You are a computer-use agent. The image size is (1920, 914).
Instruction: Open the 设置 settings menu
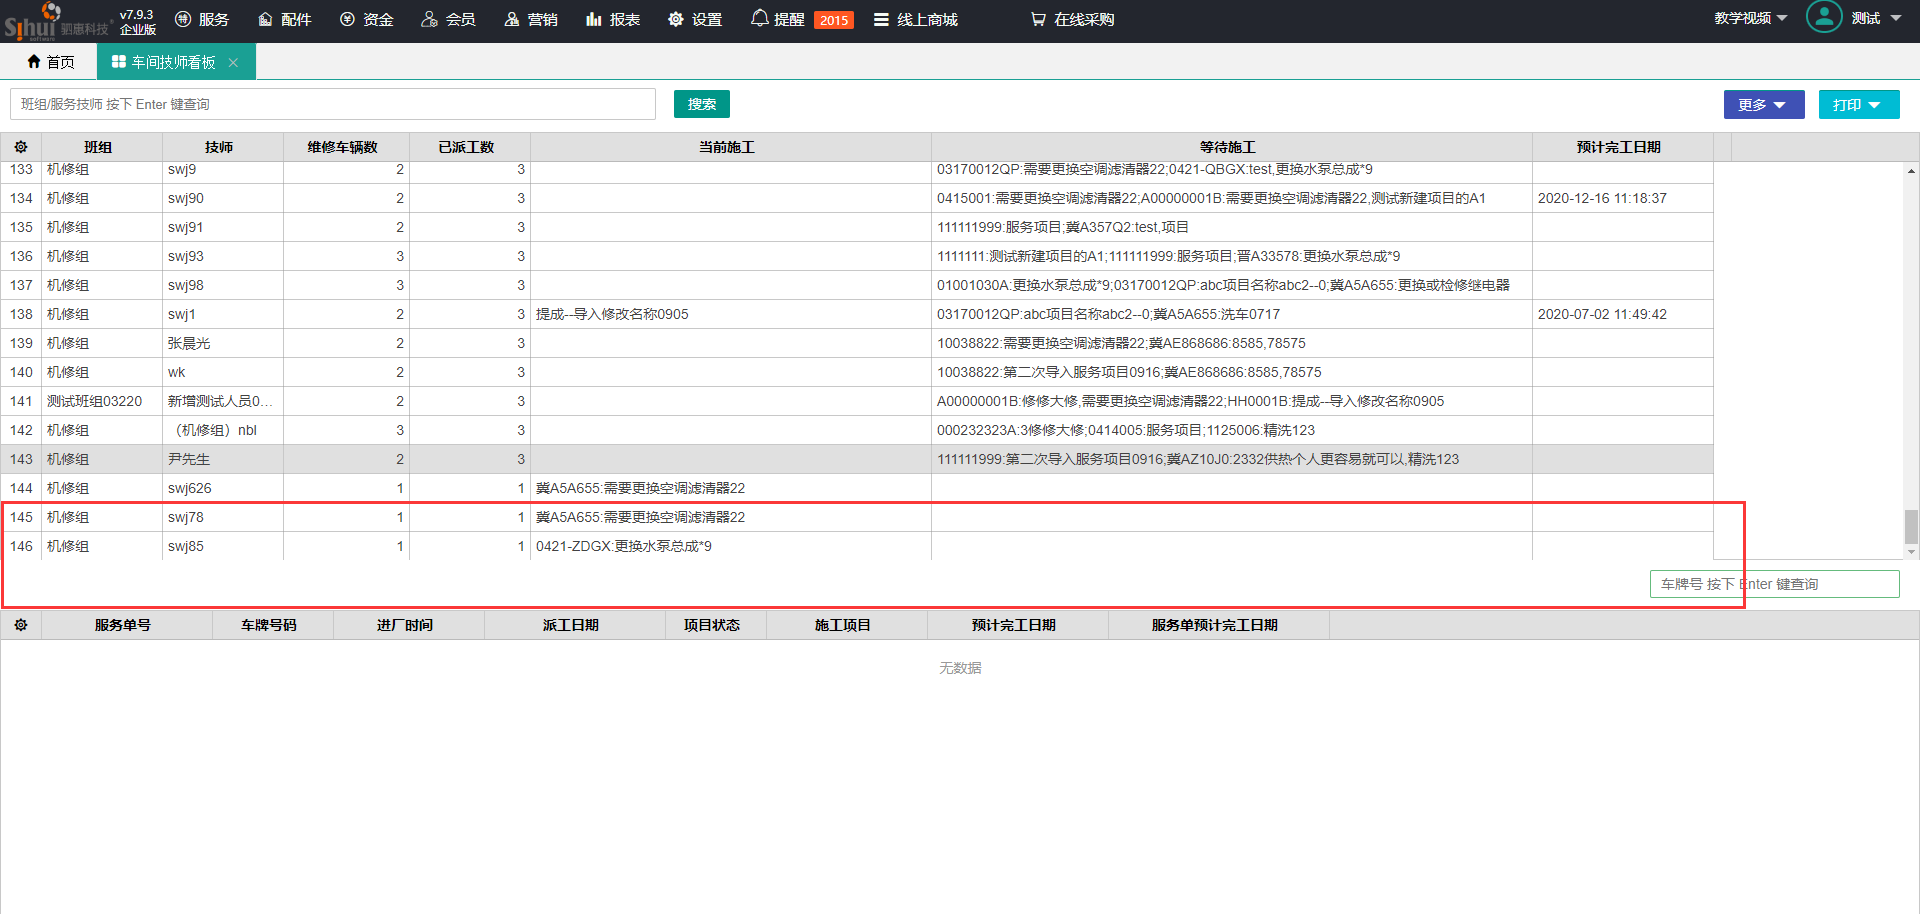[x=695, y=20]
